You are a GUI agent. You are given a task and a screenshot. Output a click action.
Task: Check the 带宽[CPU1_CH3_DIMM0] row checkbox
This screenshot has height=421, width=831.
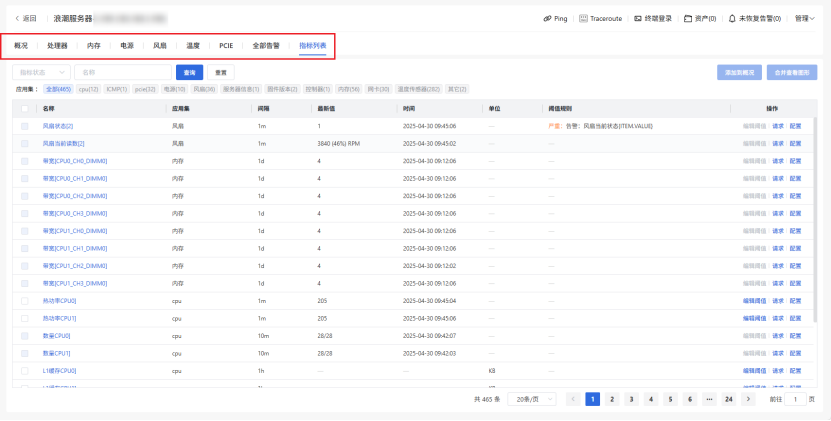coord(24,284)
